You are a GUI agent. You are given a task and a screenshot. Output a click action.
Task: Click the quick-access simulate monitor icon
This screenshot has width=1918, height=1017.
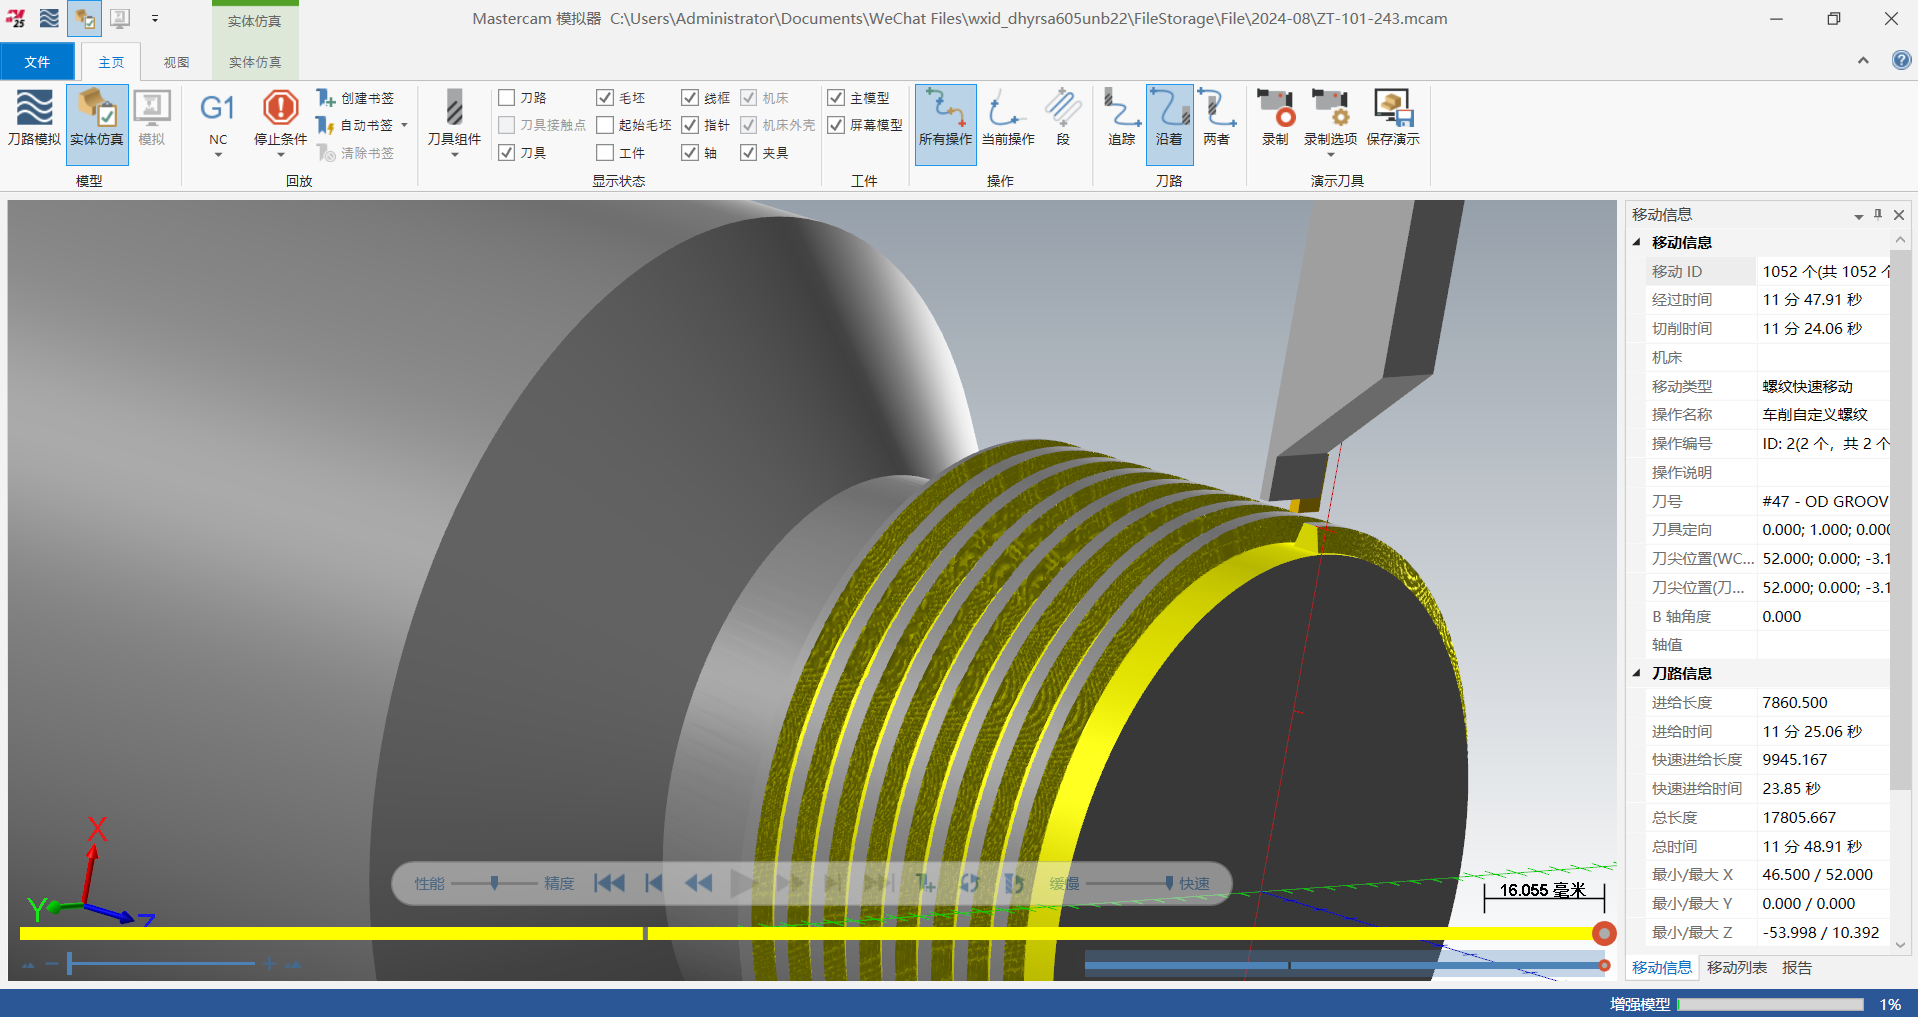(120, 18)
